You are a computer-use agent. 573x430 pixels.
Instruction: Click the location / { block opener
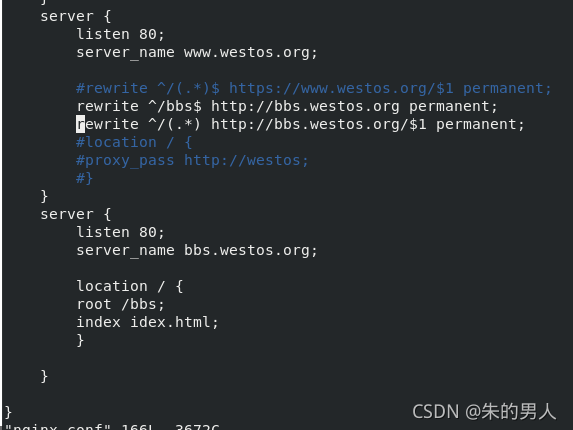click(x=129, y=286)
